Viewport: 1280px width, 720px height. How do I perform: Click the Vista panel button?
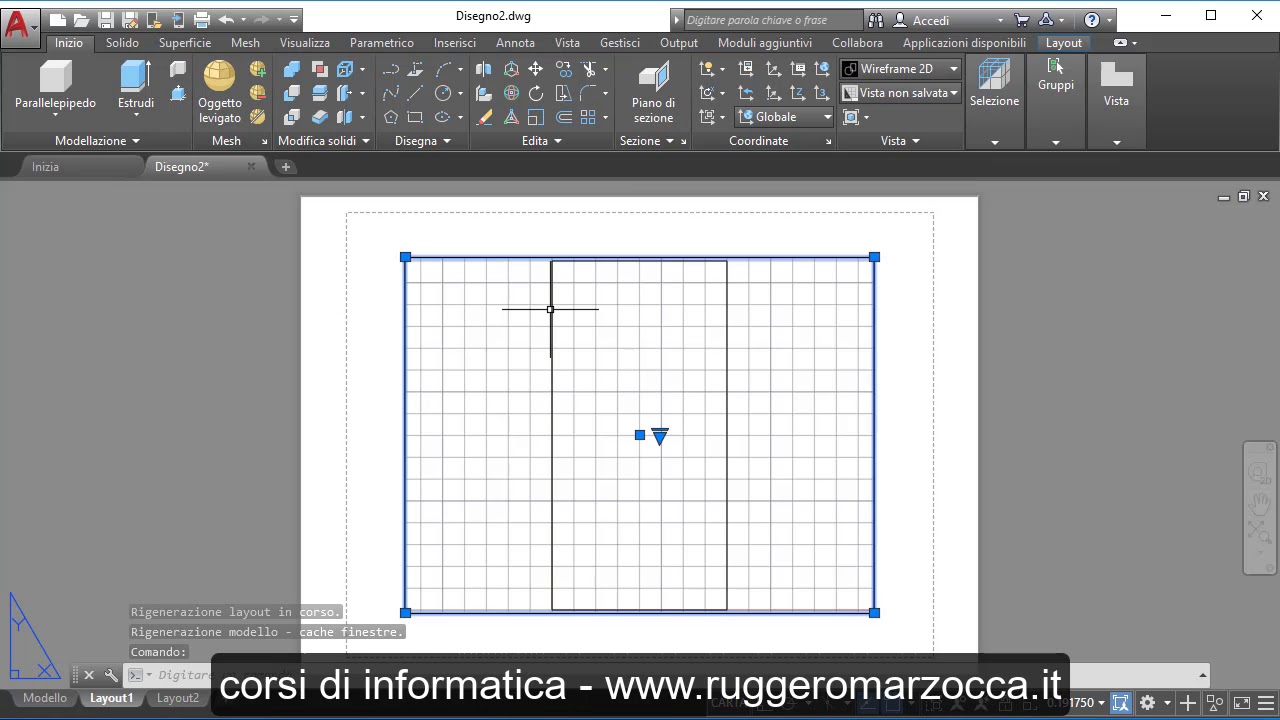pyautogui.click(x=1116, y=100)
